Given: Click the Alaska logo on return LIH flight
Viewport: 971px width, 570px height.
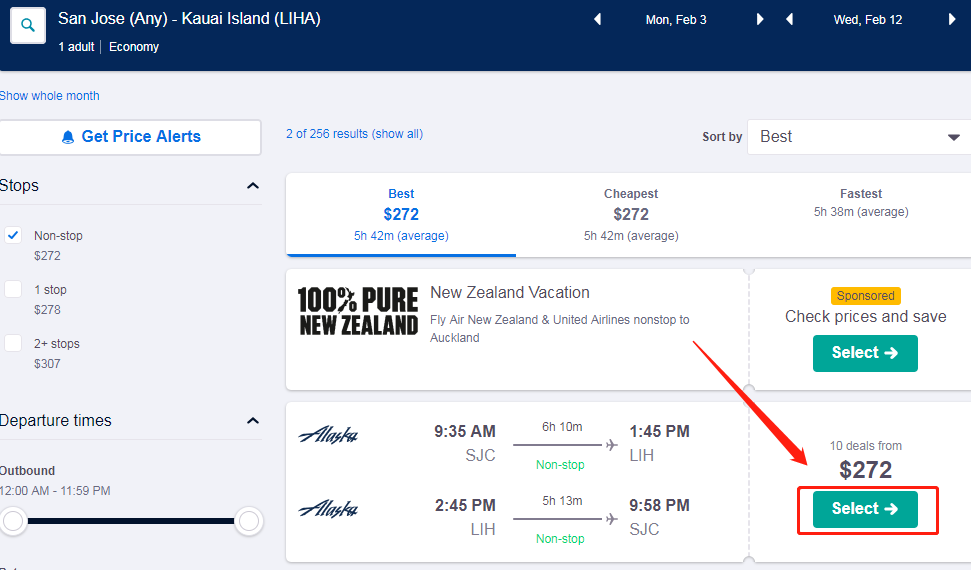Looking at the screenshot, I should 328,509.
